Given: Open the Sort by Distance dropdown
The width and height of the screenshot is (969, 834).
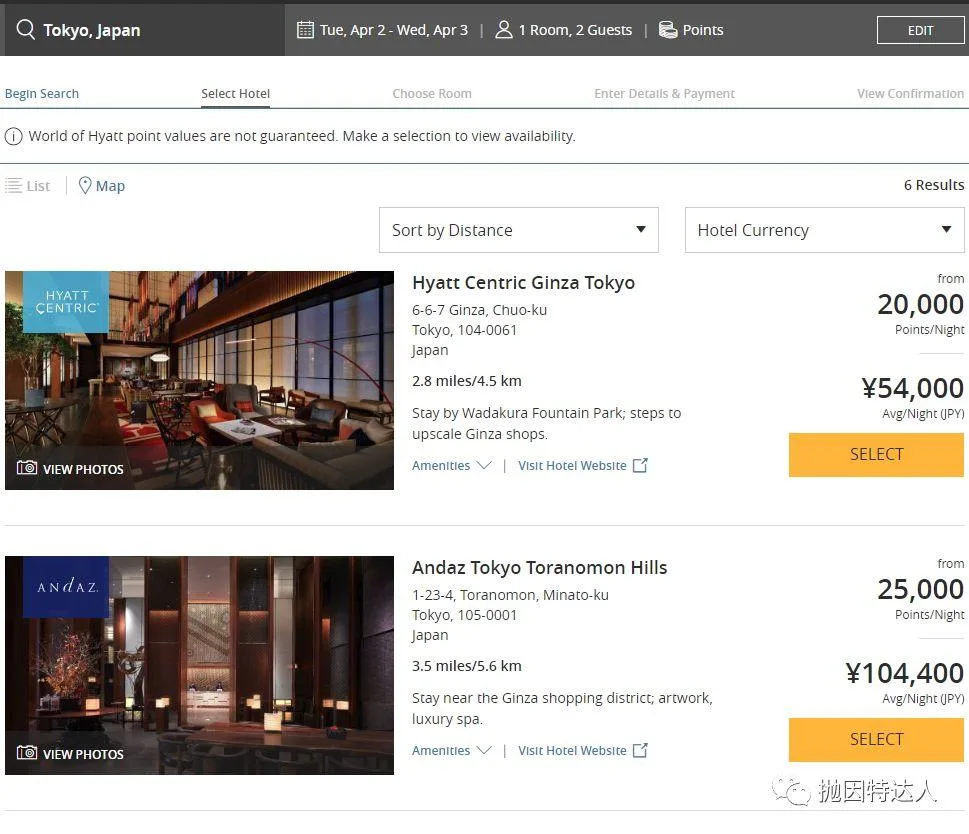Looking at the screenshot, I should 518,230.
